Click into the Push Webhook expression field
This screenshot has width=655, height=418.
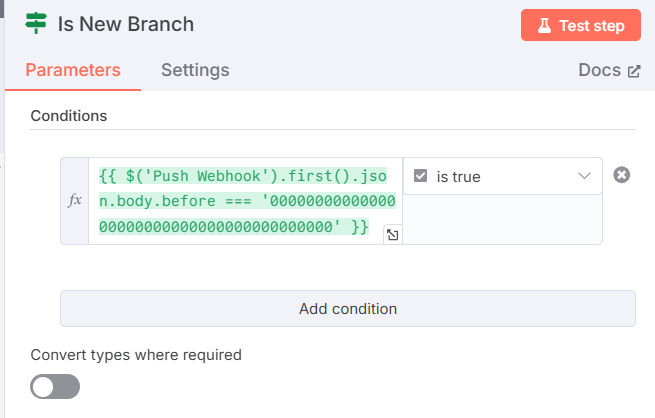coord(246,201)
